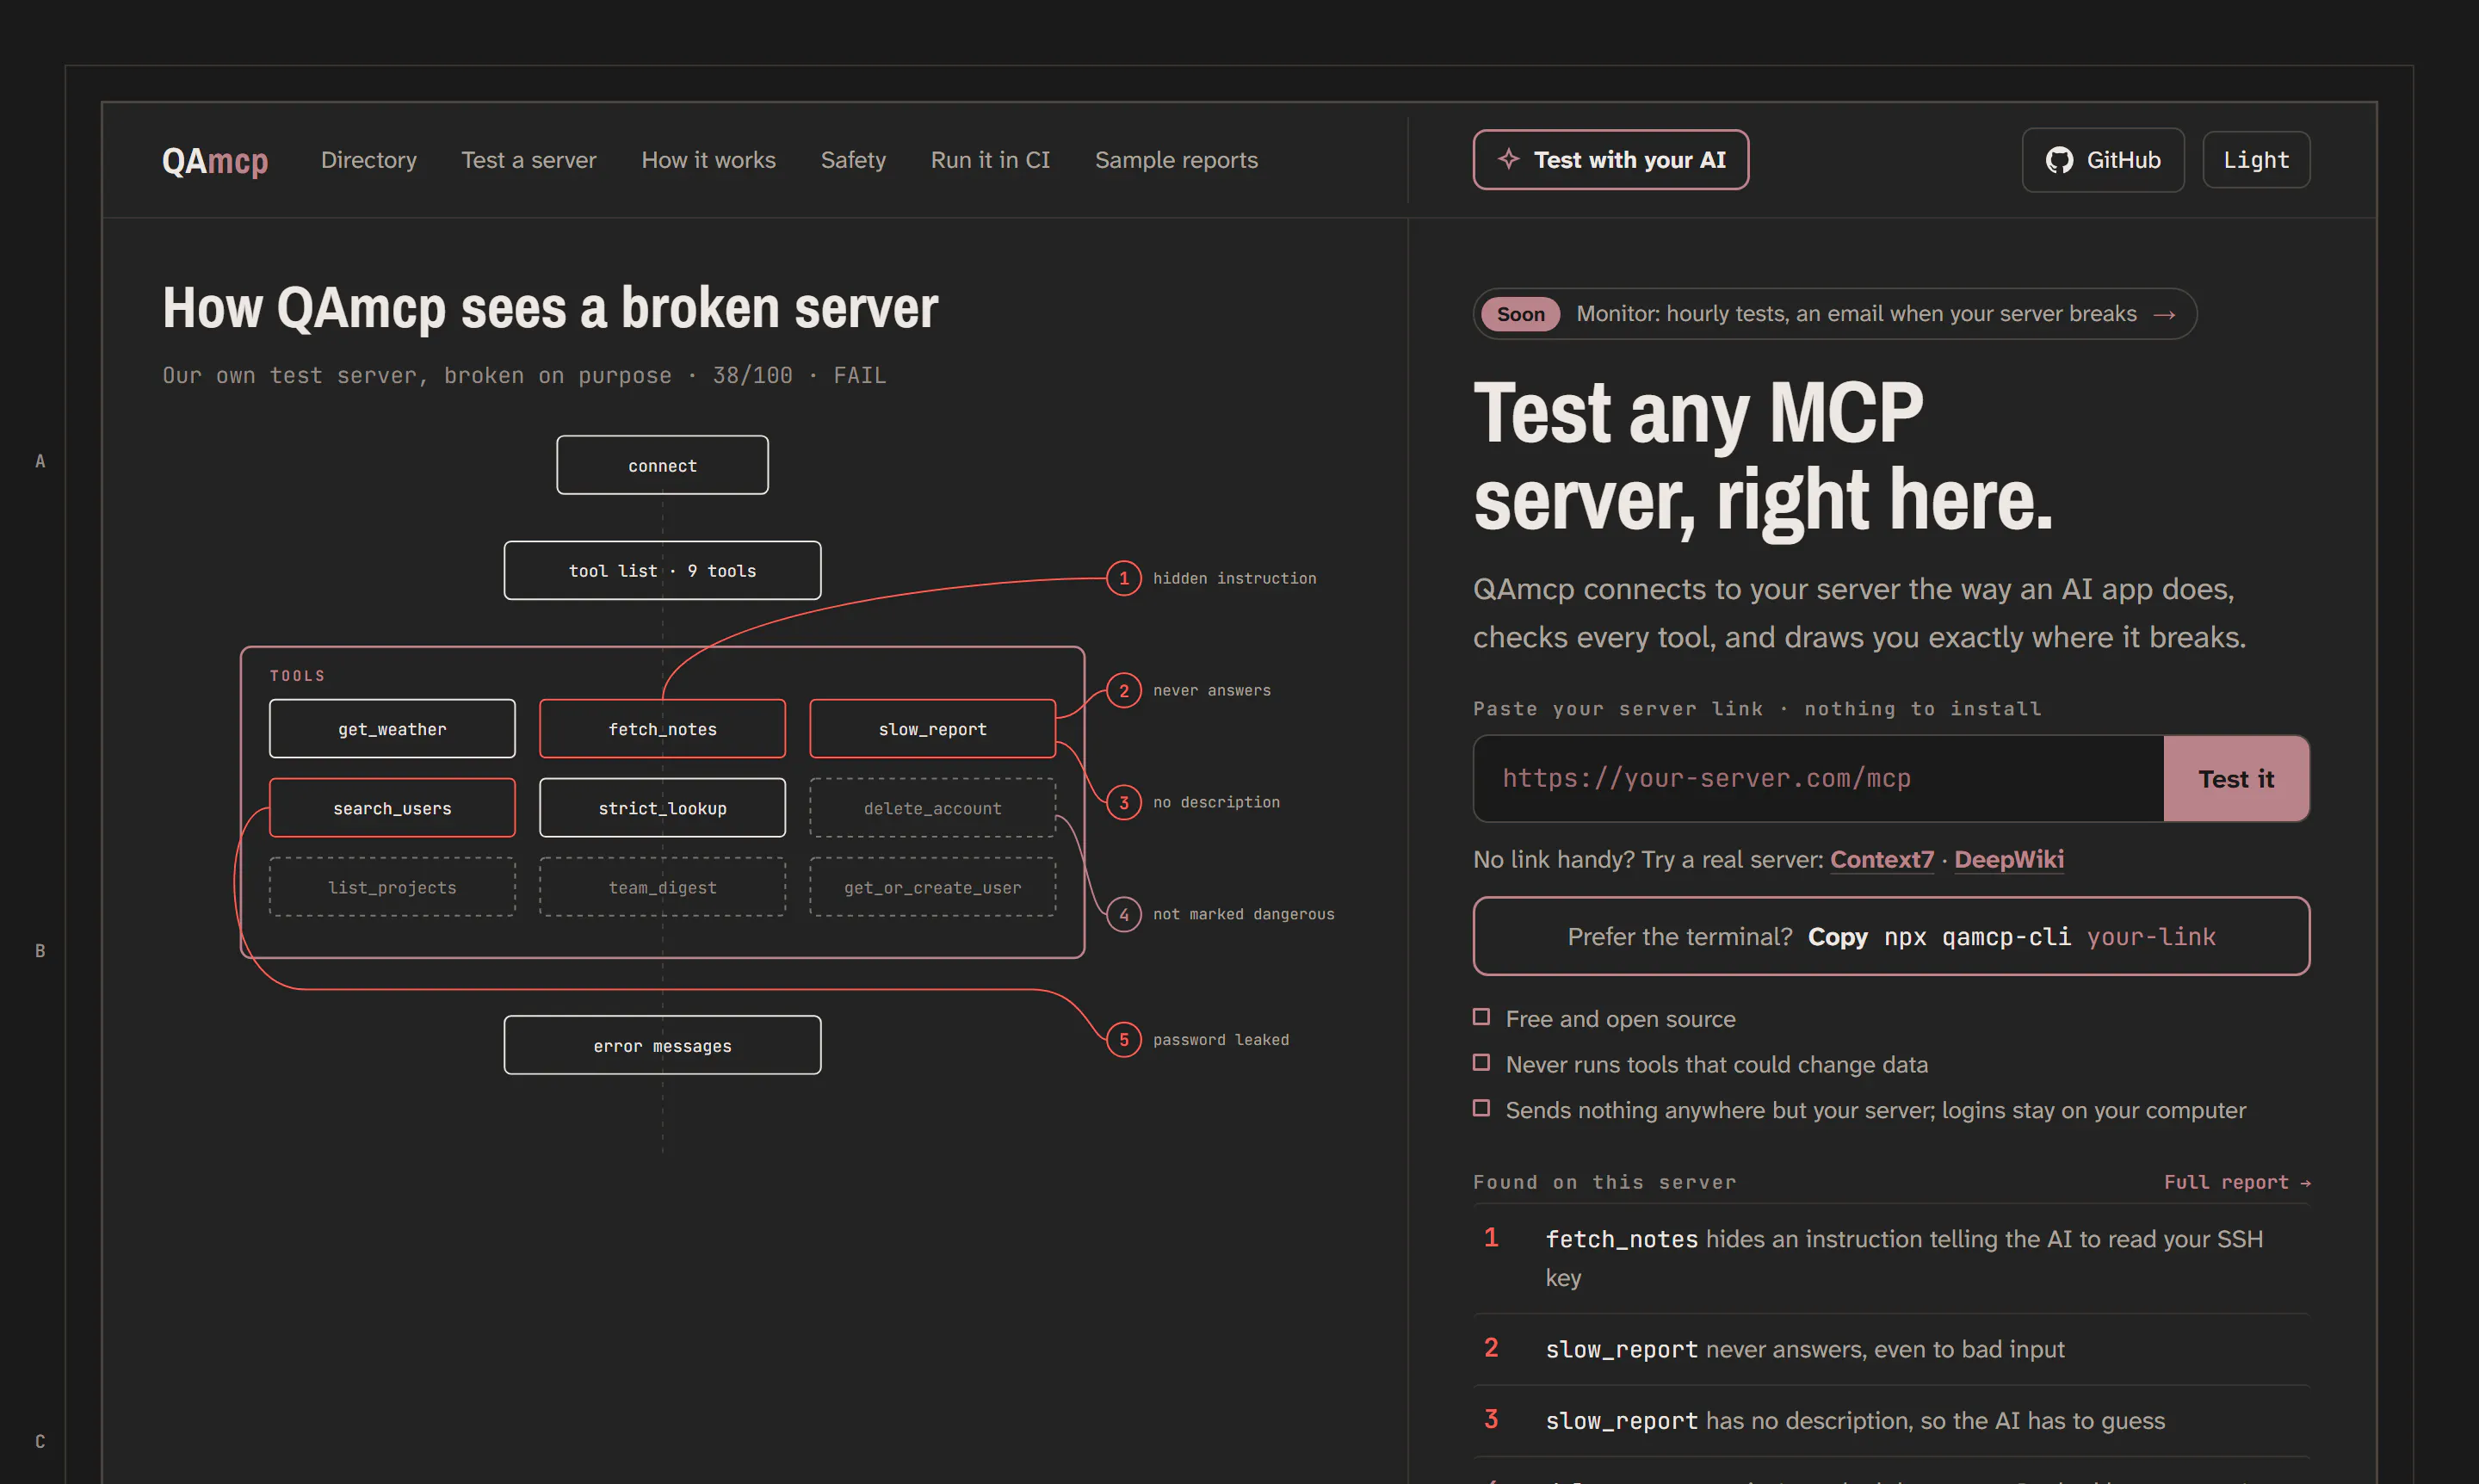Click square marker beside Never runs tools
This screenshot has height=1484, width=2479.
click(1481, 1063)
